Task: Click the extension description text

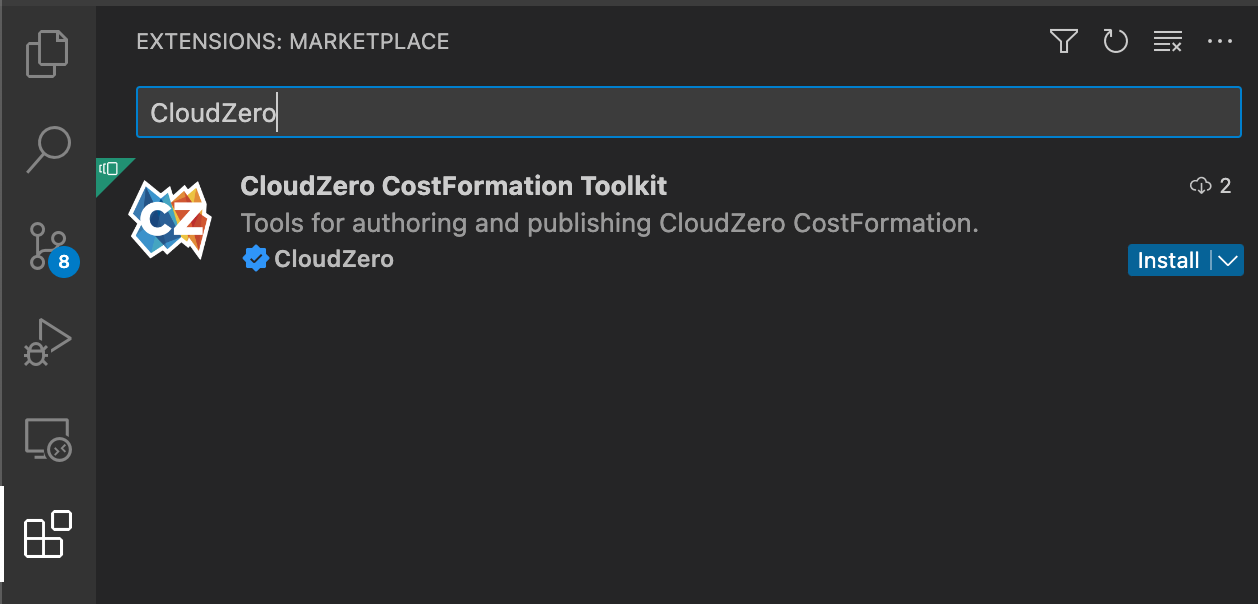Action: (x=609, y=223)
